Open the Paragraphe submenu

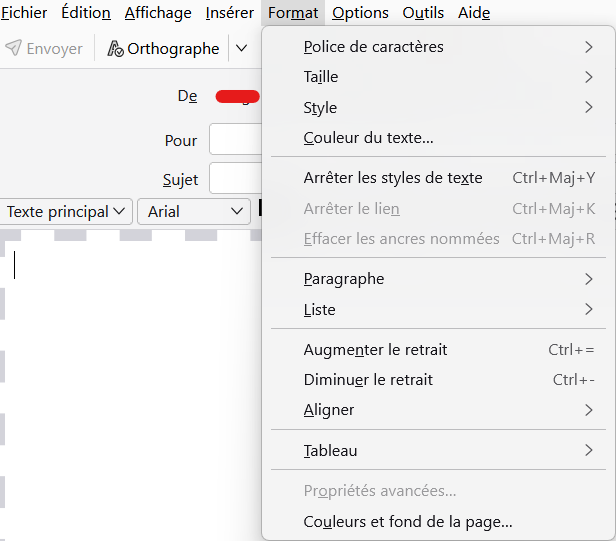438,279
